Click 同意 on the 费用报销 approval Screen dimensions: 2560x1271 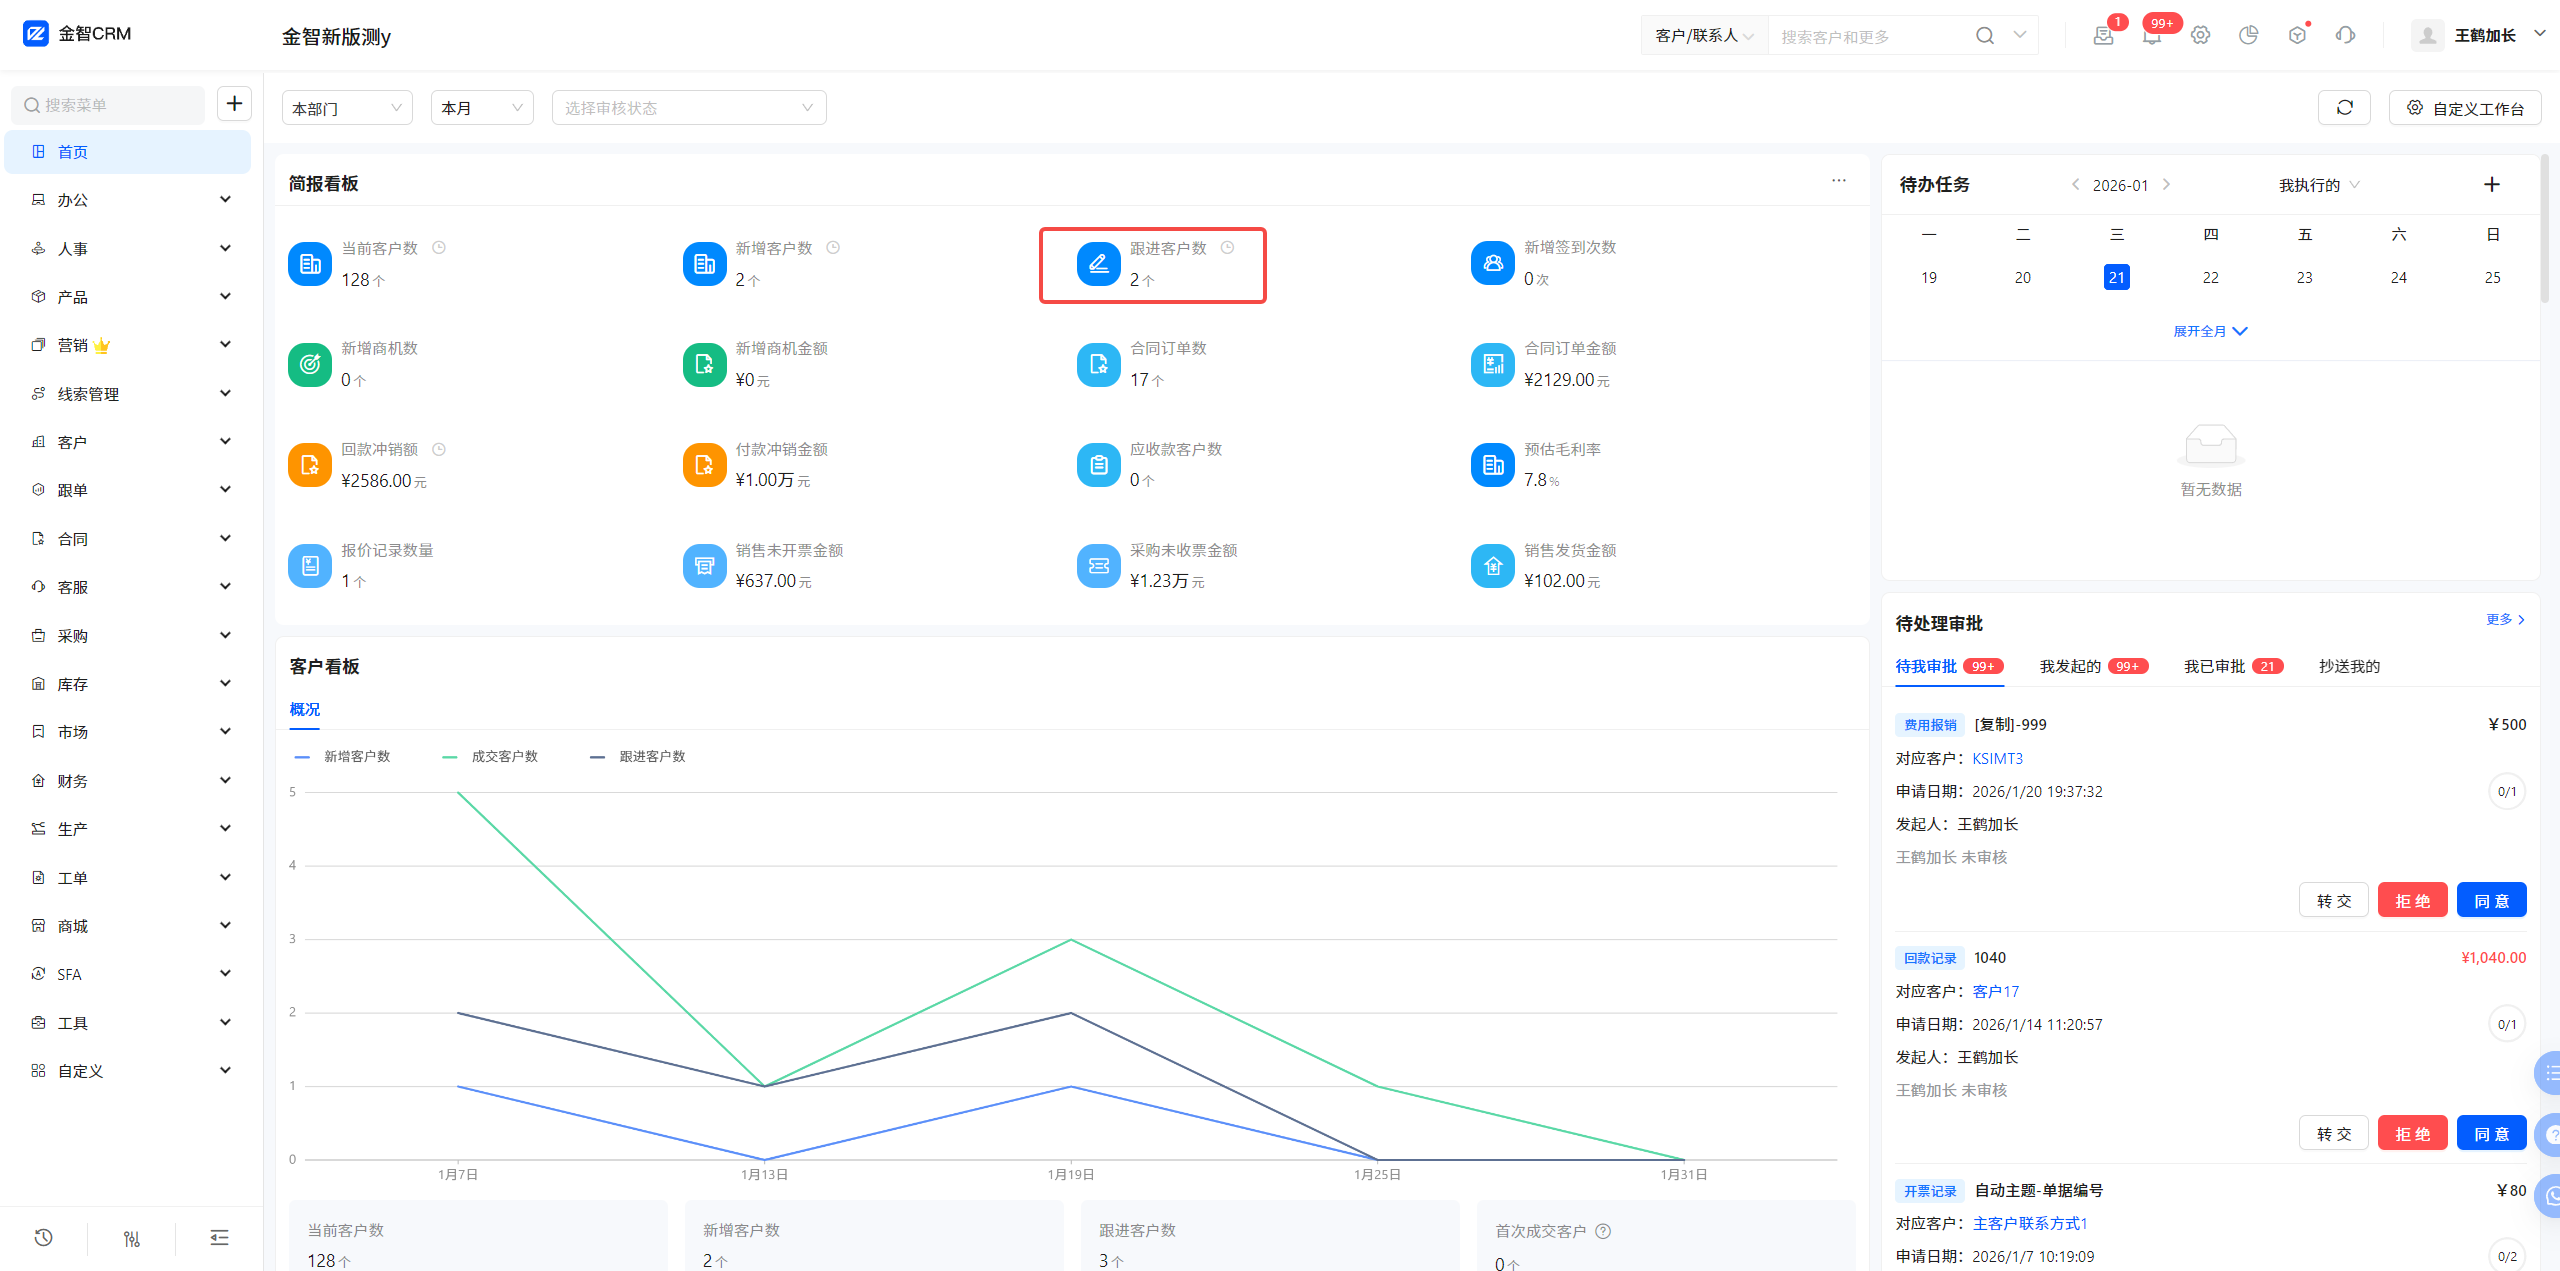(x=2490, y=900)
